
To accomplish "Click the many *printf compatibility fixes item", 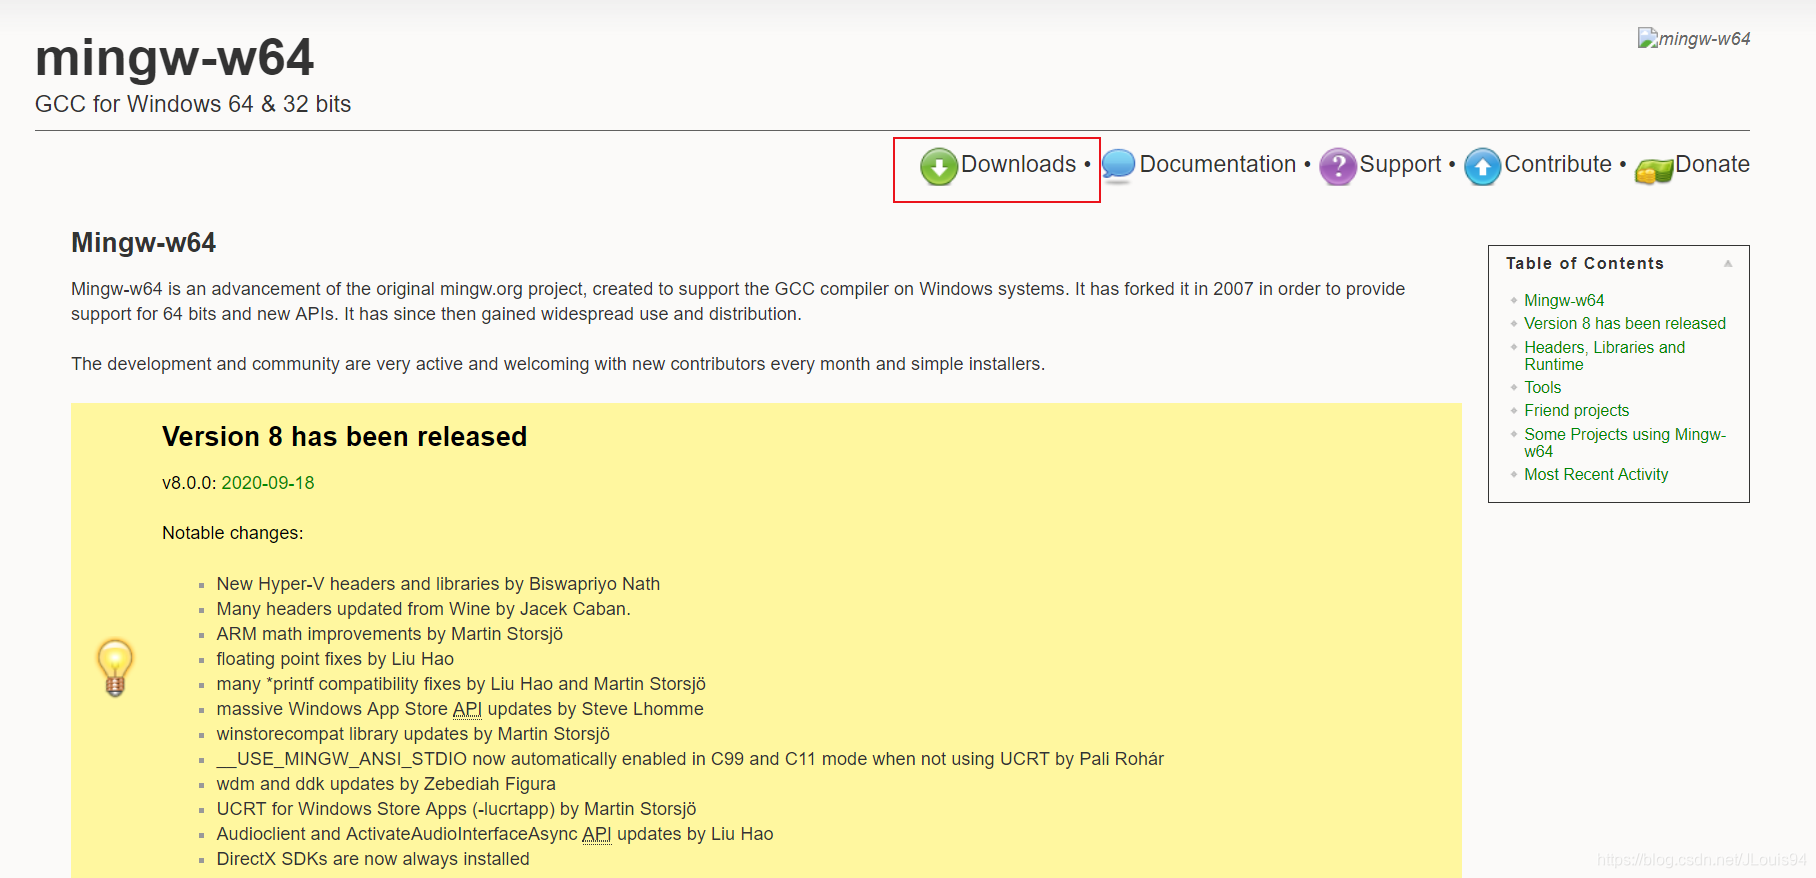I will (x=461, y=684).
